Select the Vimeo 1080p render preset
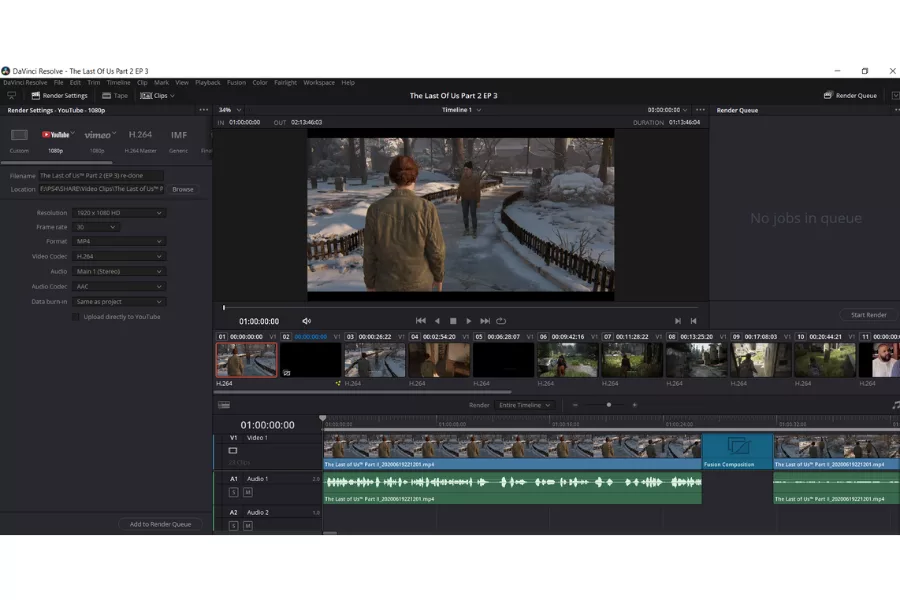900x600 pixels. [99, 141]
